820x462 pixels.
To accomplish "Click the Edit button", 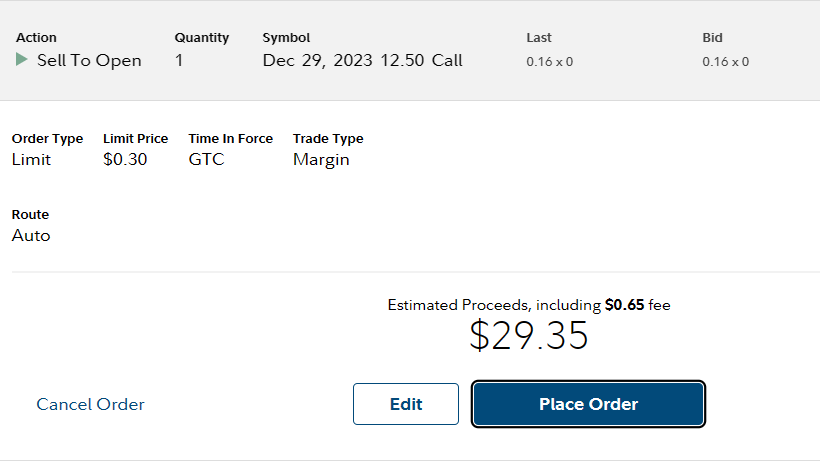I will tap(406, 404).
